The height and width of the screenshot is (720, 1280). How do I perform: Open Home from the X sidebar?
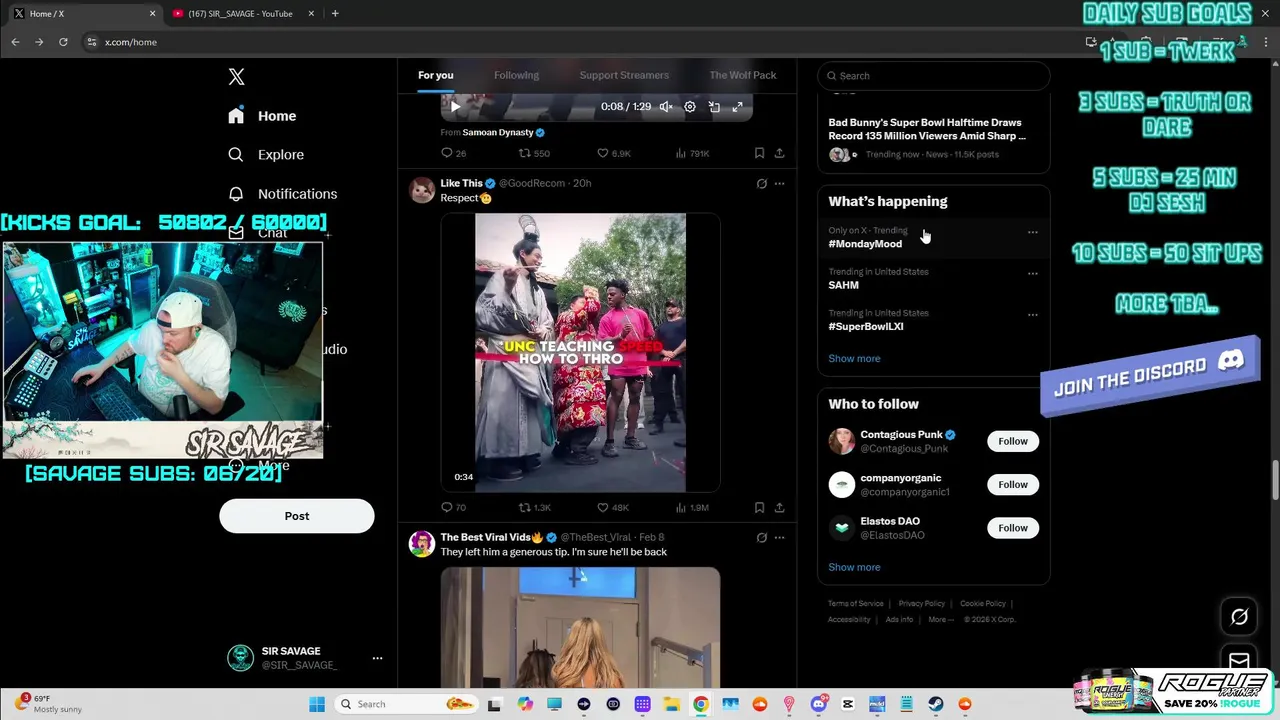262,116
